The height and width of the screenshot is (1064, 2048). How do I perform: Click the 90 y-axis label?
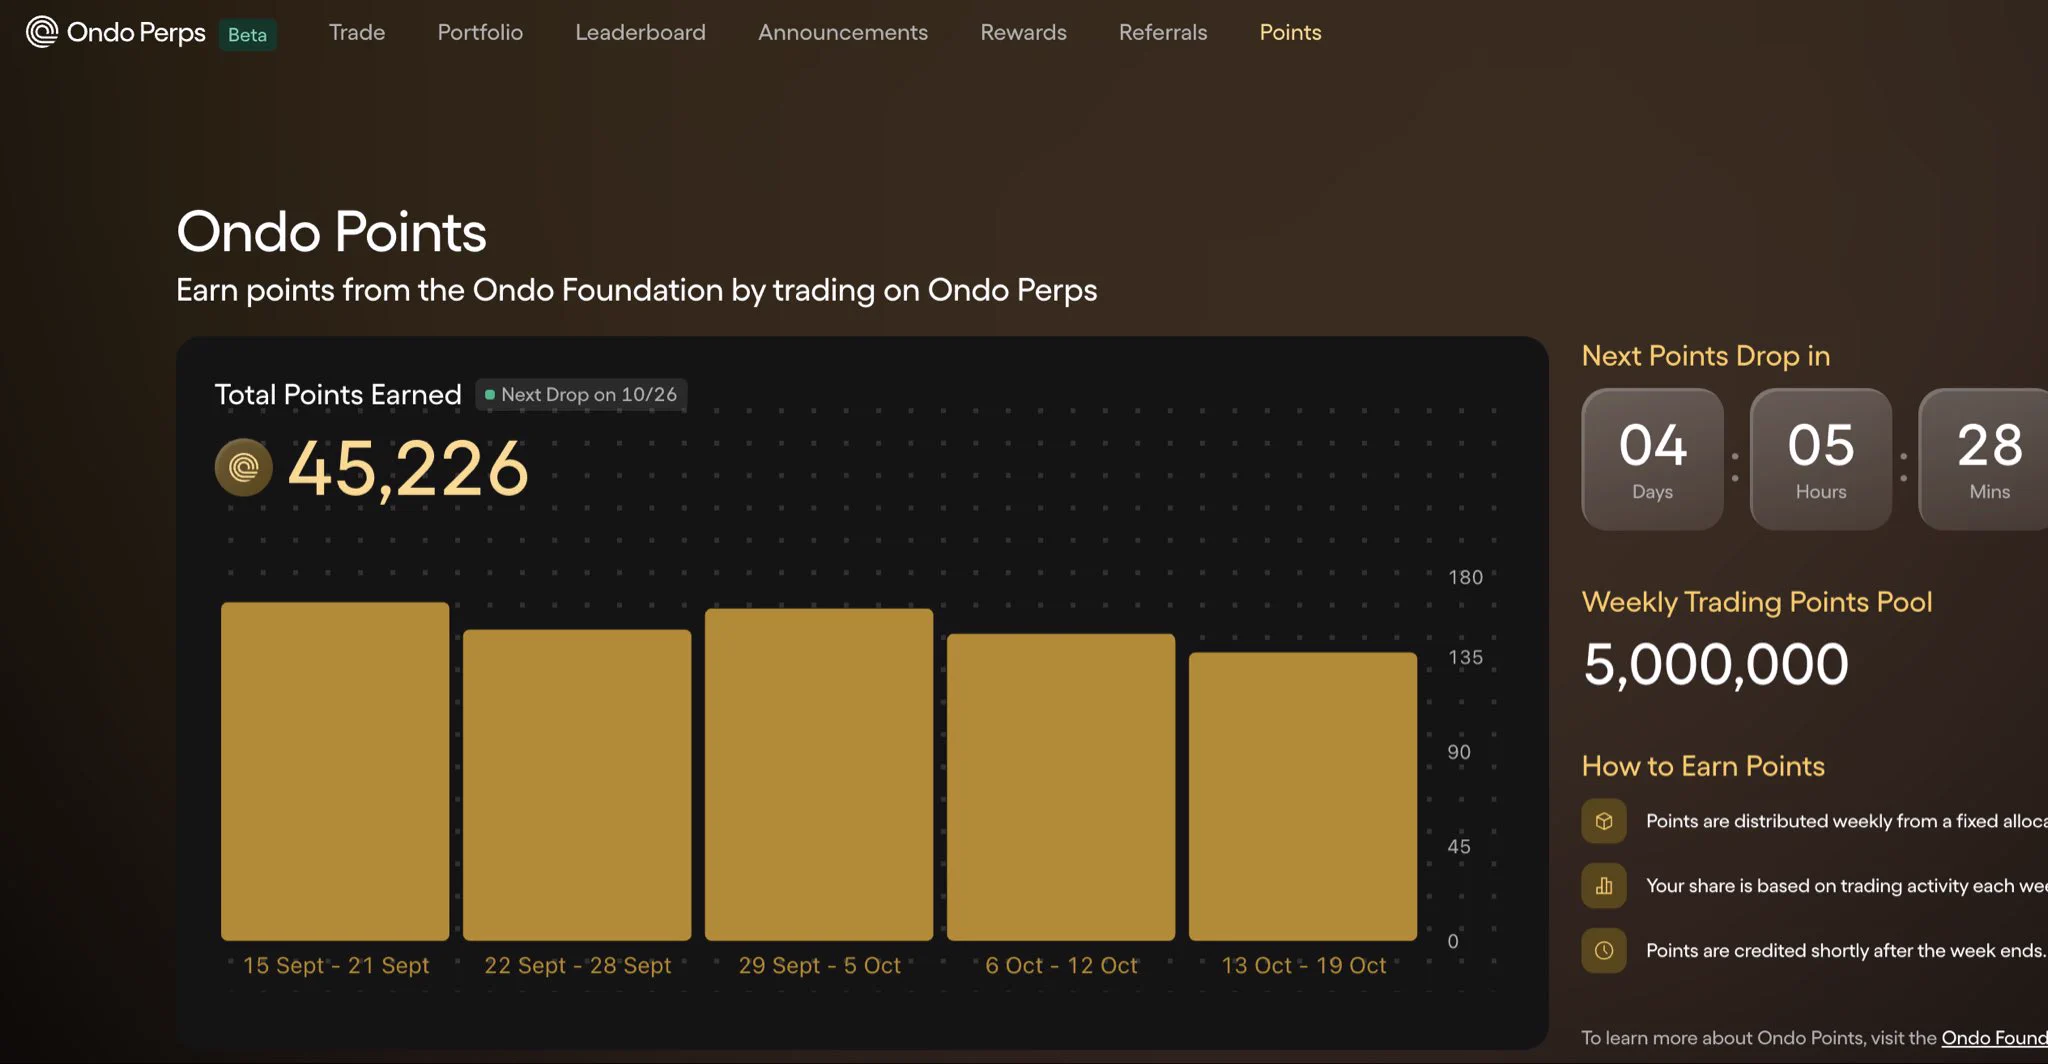(x=1459, y=752)
